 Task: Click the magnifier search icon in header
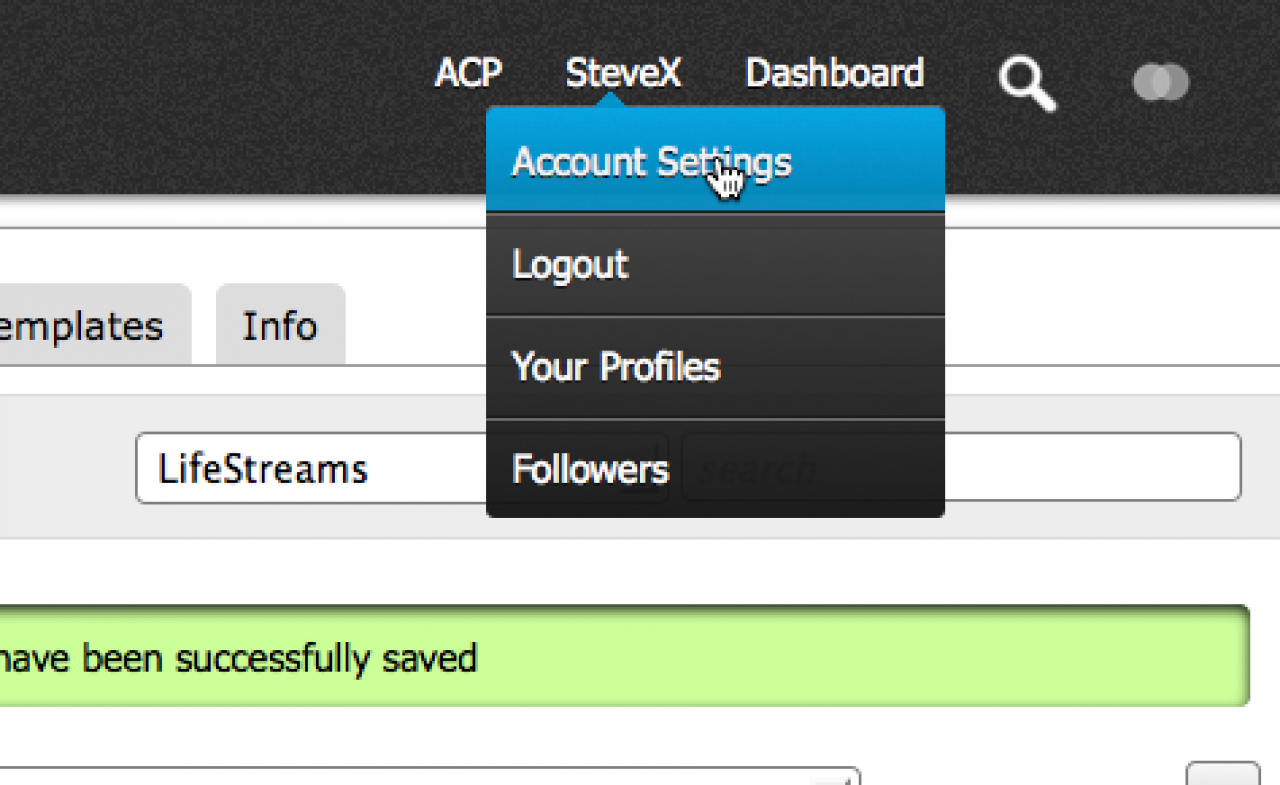point(1027,83)
